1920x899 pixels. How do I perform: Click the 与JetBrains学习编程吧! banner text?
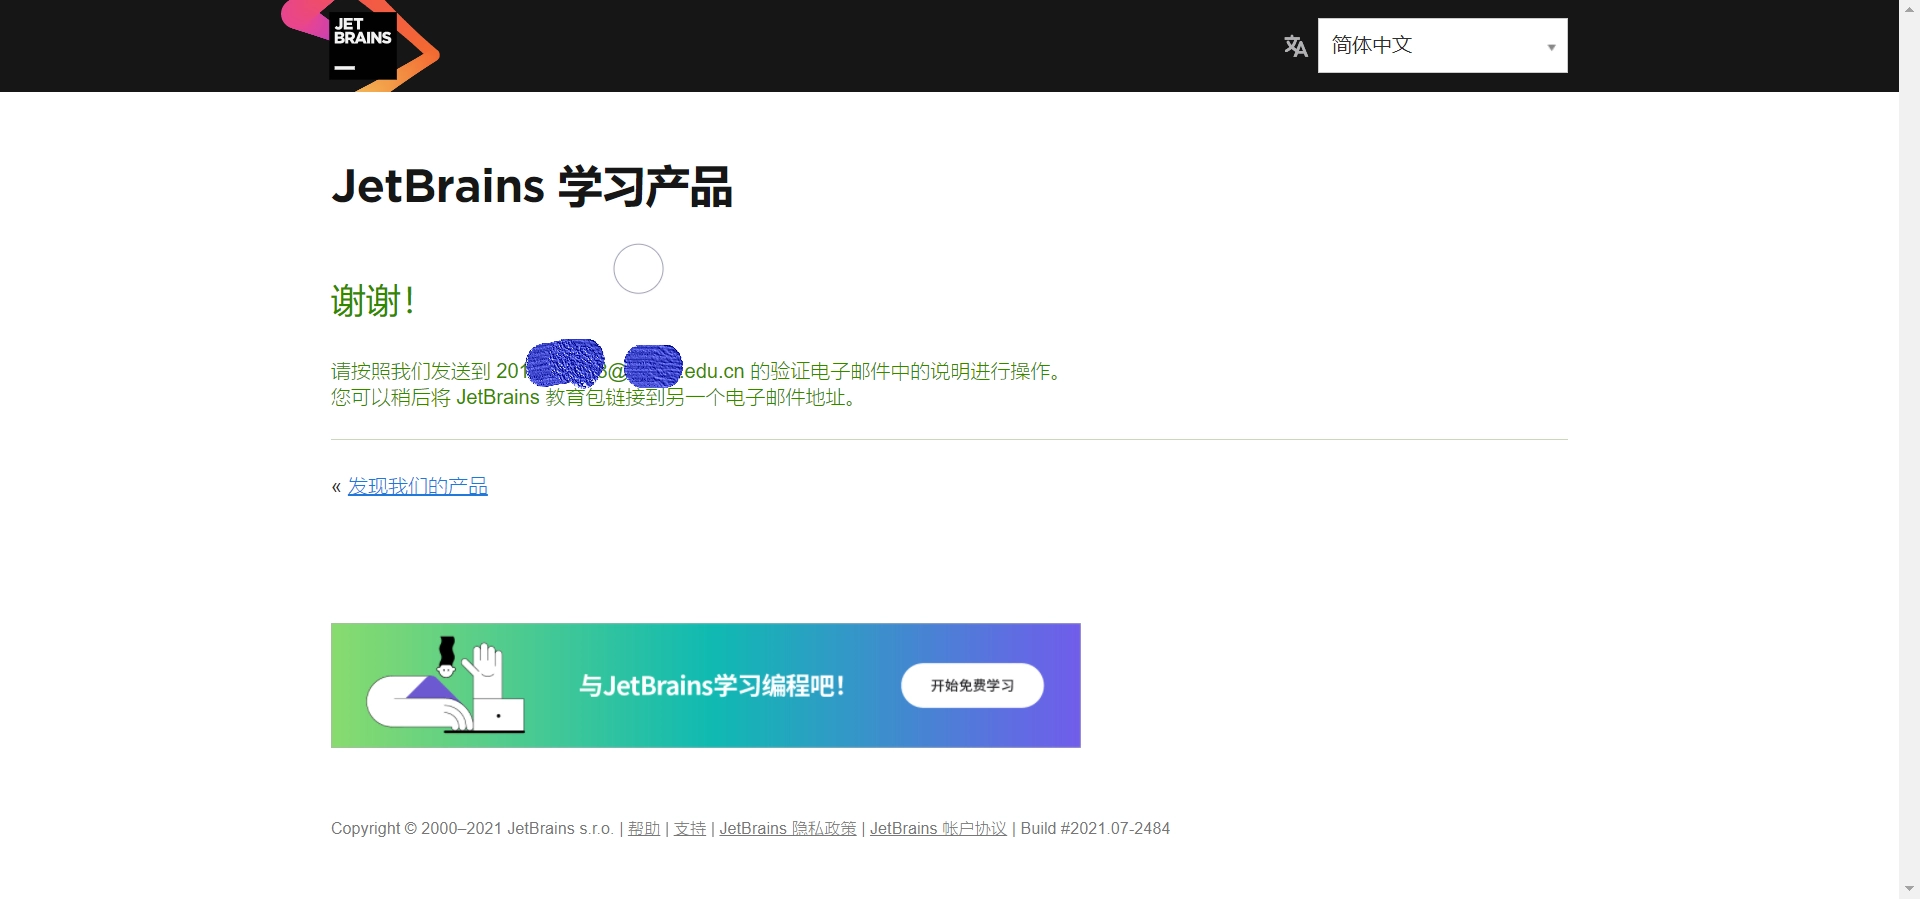pos(712,686)
